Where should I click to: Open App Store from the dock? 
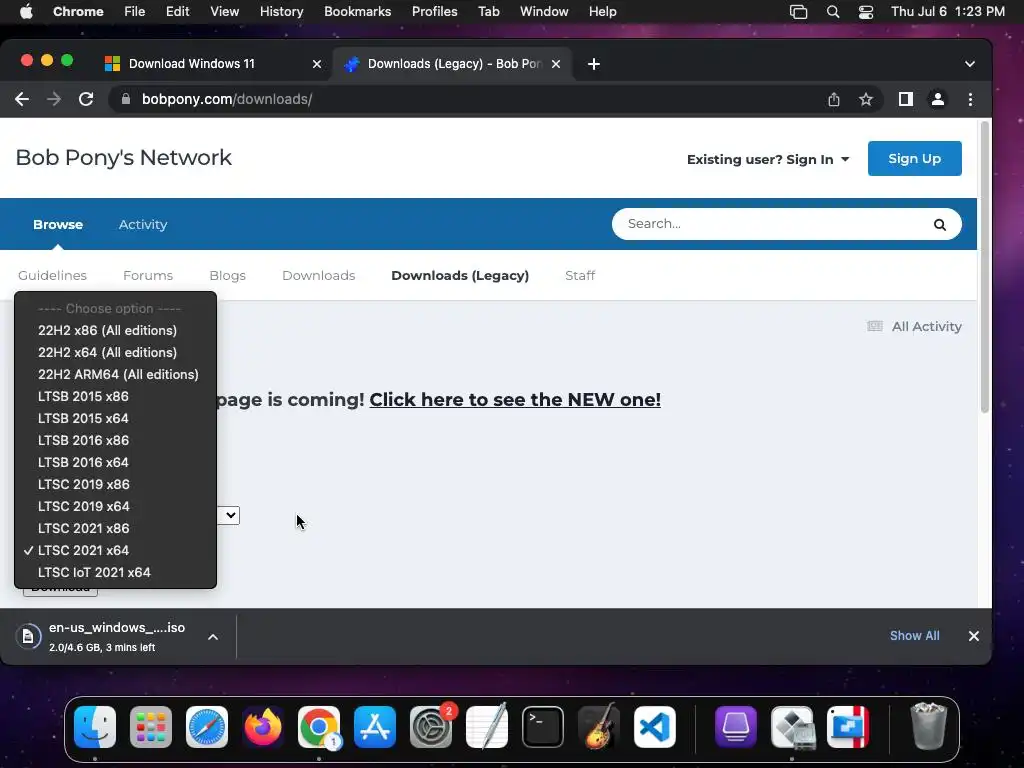pos(375,727)
